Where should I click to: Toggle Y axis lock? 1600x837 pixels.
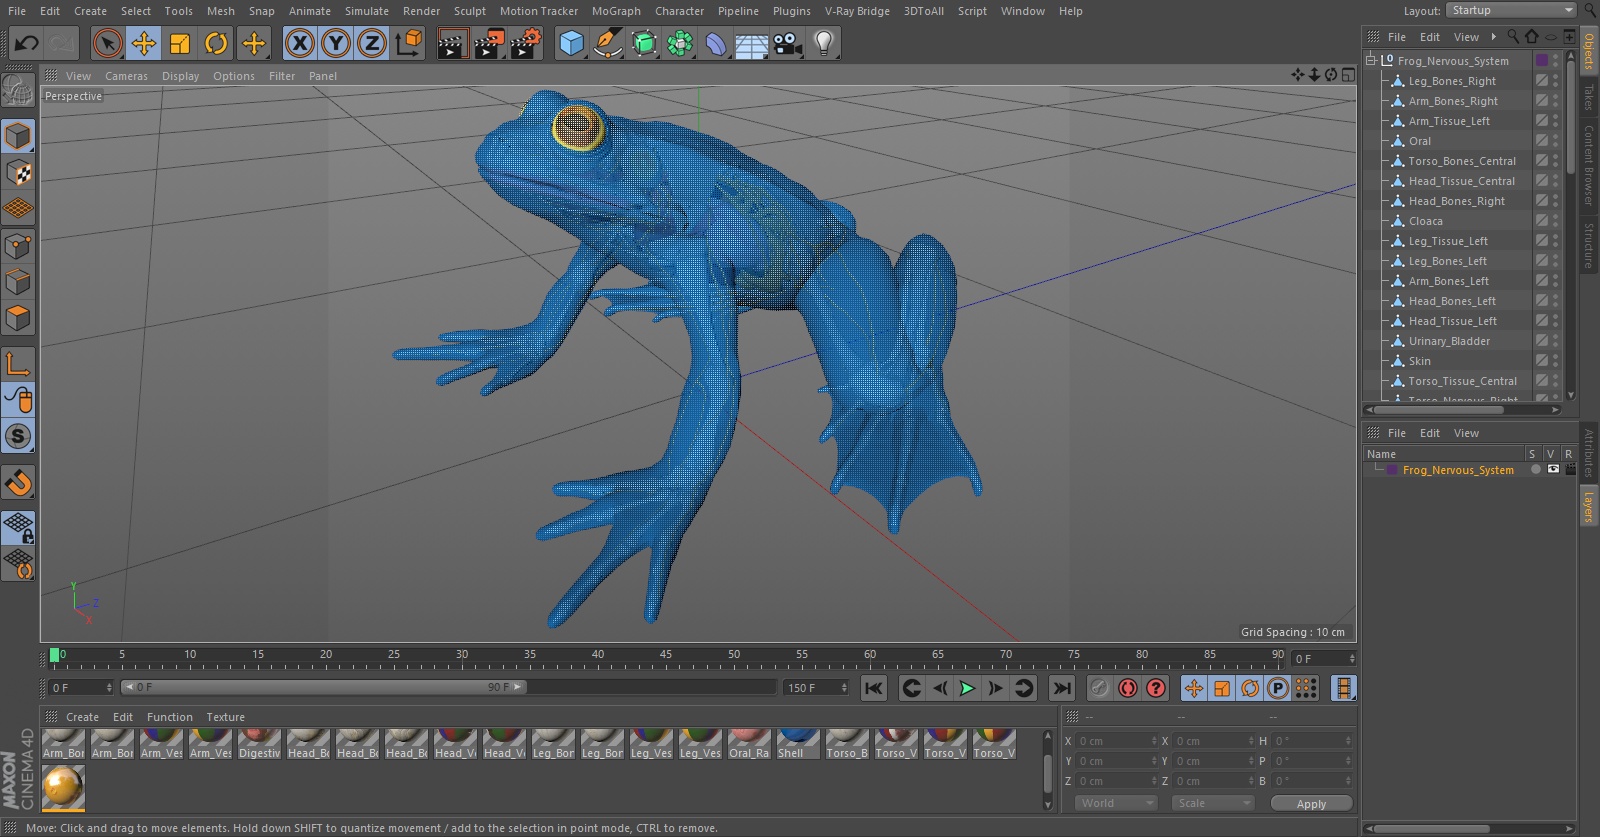(x=336, y=43)
